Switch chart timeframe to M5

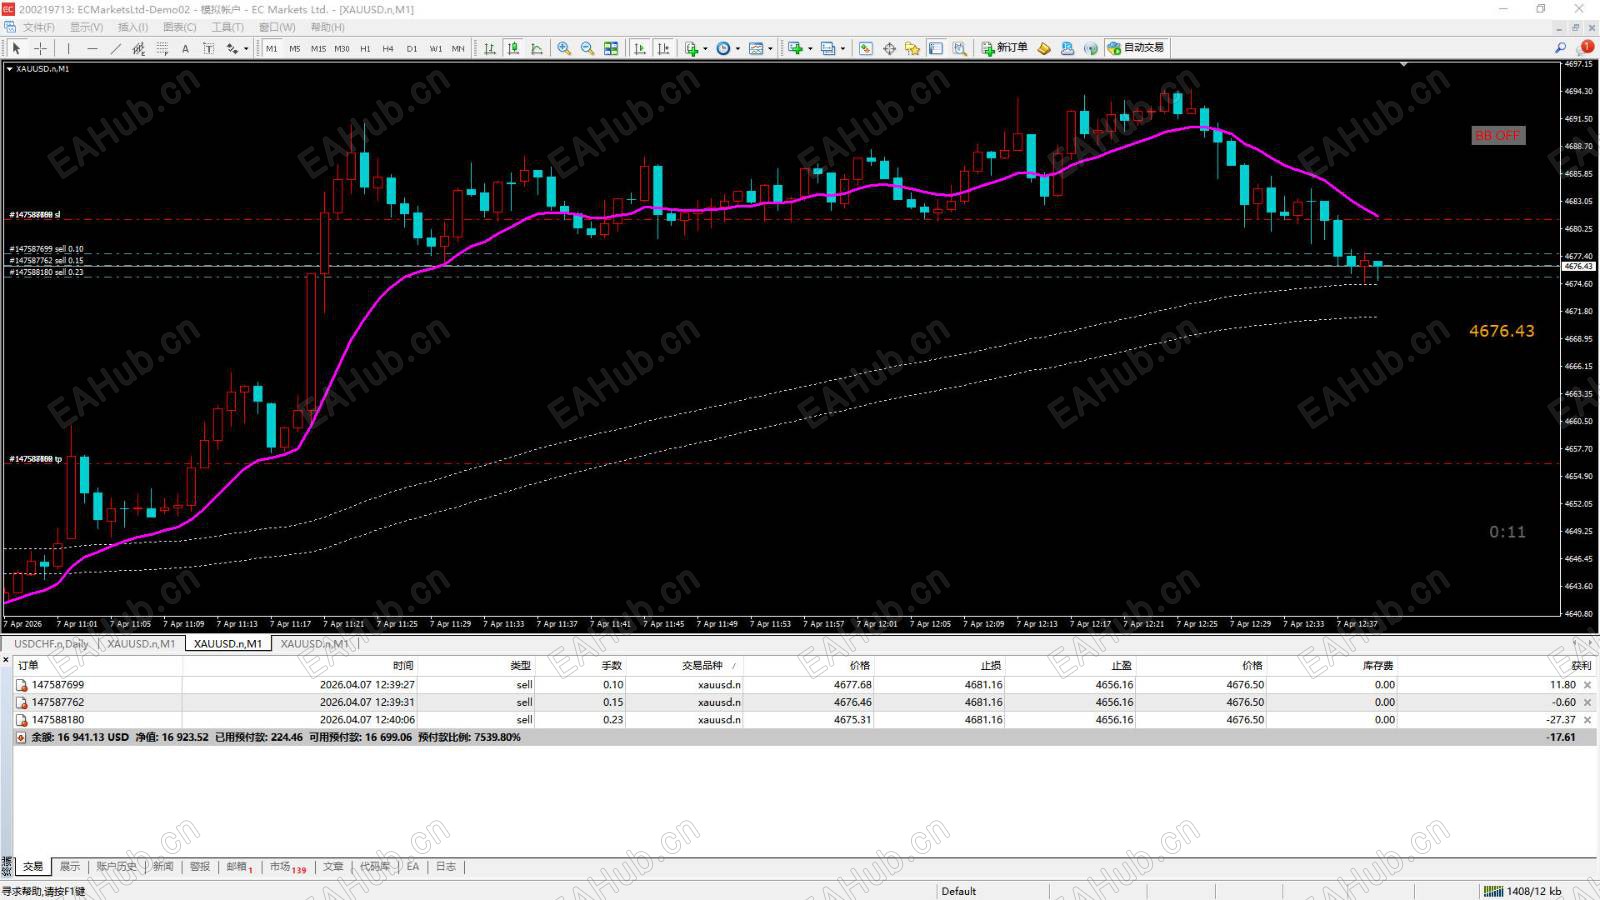tap(294, 48)
